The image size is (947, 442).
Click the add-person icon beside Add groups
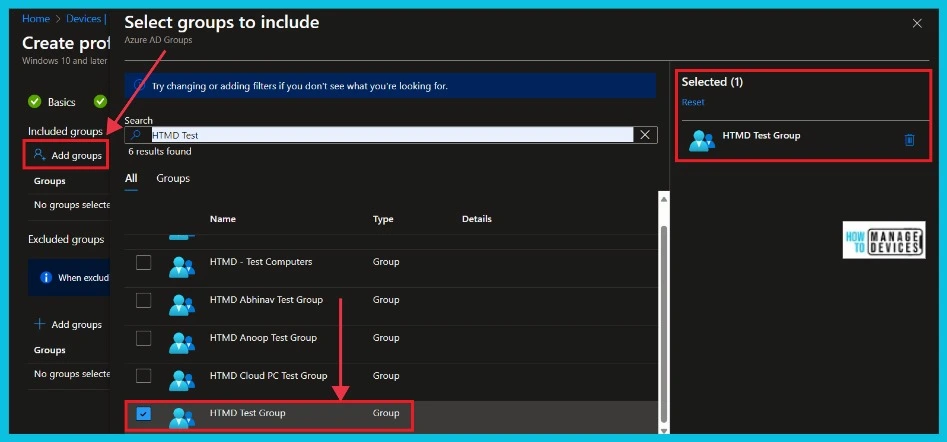(40, 155)
